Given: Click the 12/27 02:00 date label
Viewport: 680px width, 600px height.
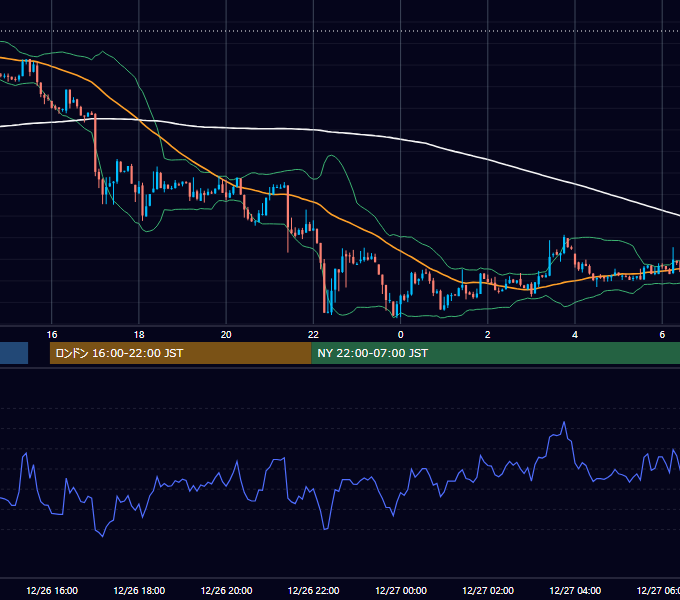Looking at the screenshot, I should coord(488,590).
